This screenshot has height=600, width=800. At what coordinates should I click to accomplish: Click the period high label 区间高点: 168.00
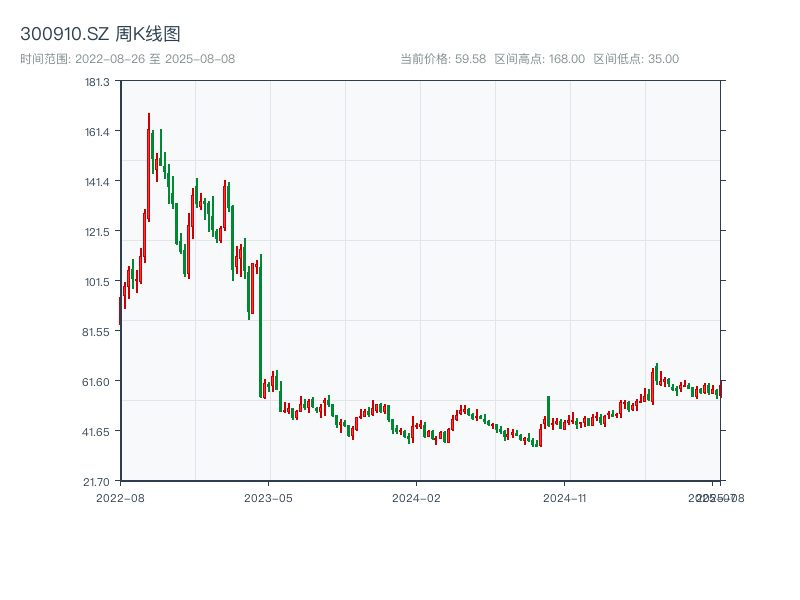point(540,59)
